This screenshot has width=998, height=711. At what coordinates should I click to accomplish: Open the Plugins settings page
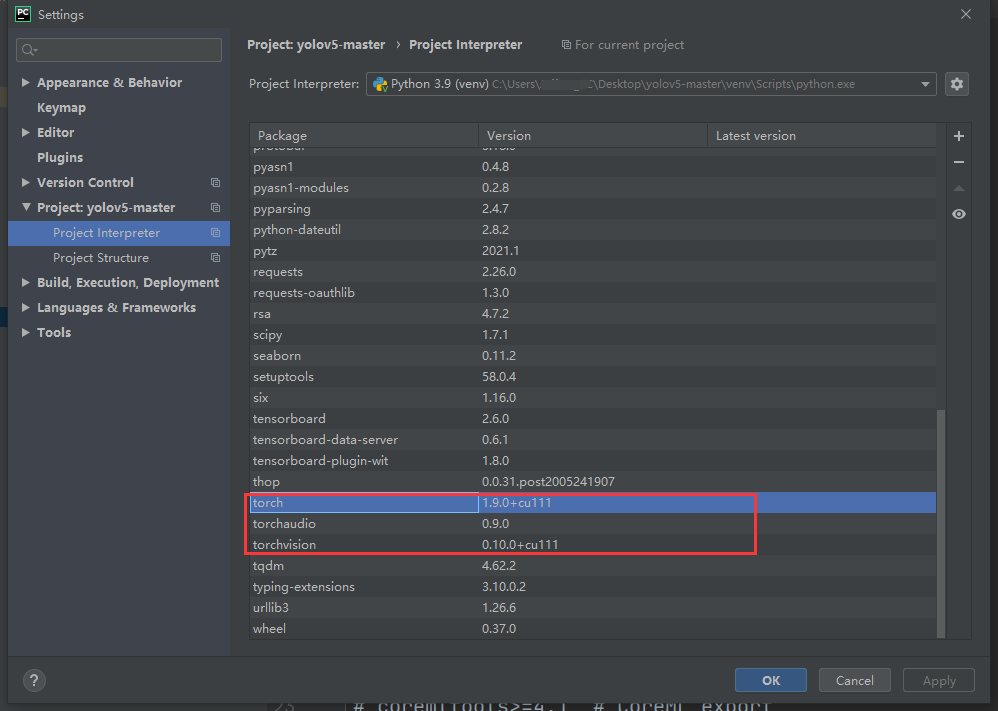(x=60, y=157)
